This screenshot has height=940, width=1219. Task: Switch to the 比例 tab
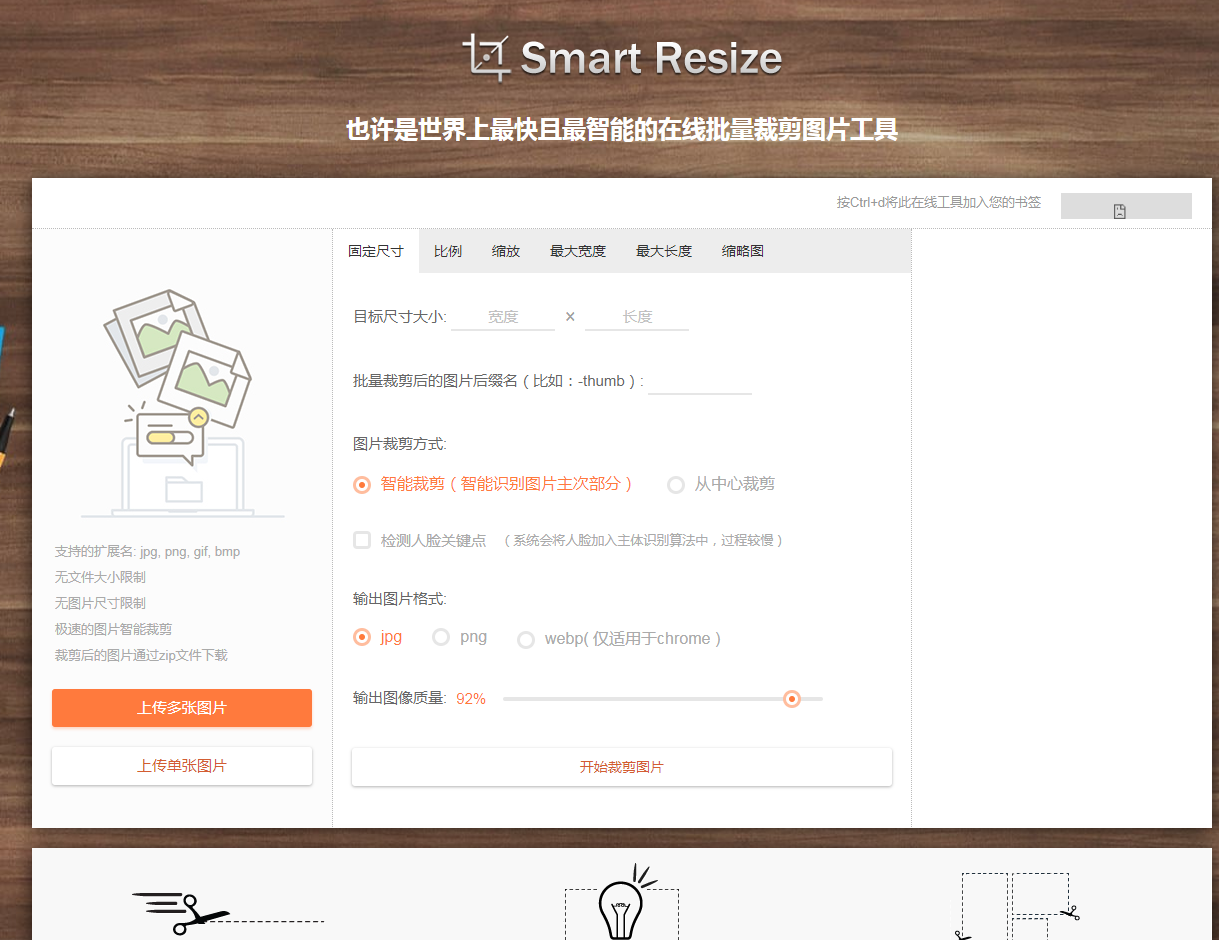(x=448, y=251)
